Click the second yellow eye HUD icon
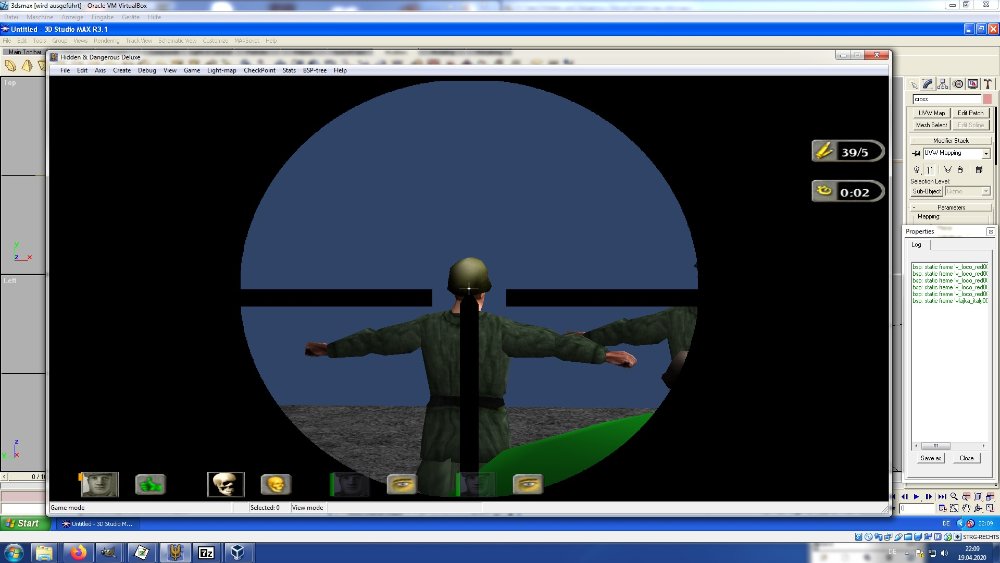The image size is (1000, 563). (528, 485)
